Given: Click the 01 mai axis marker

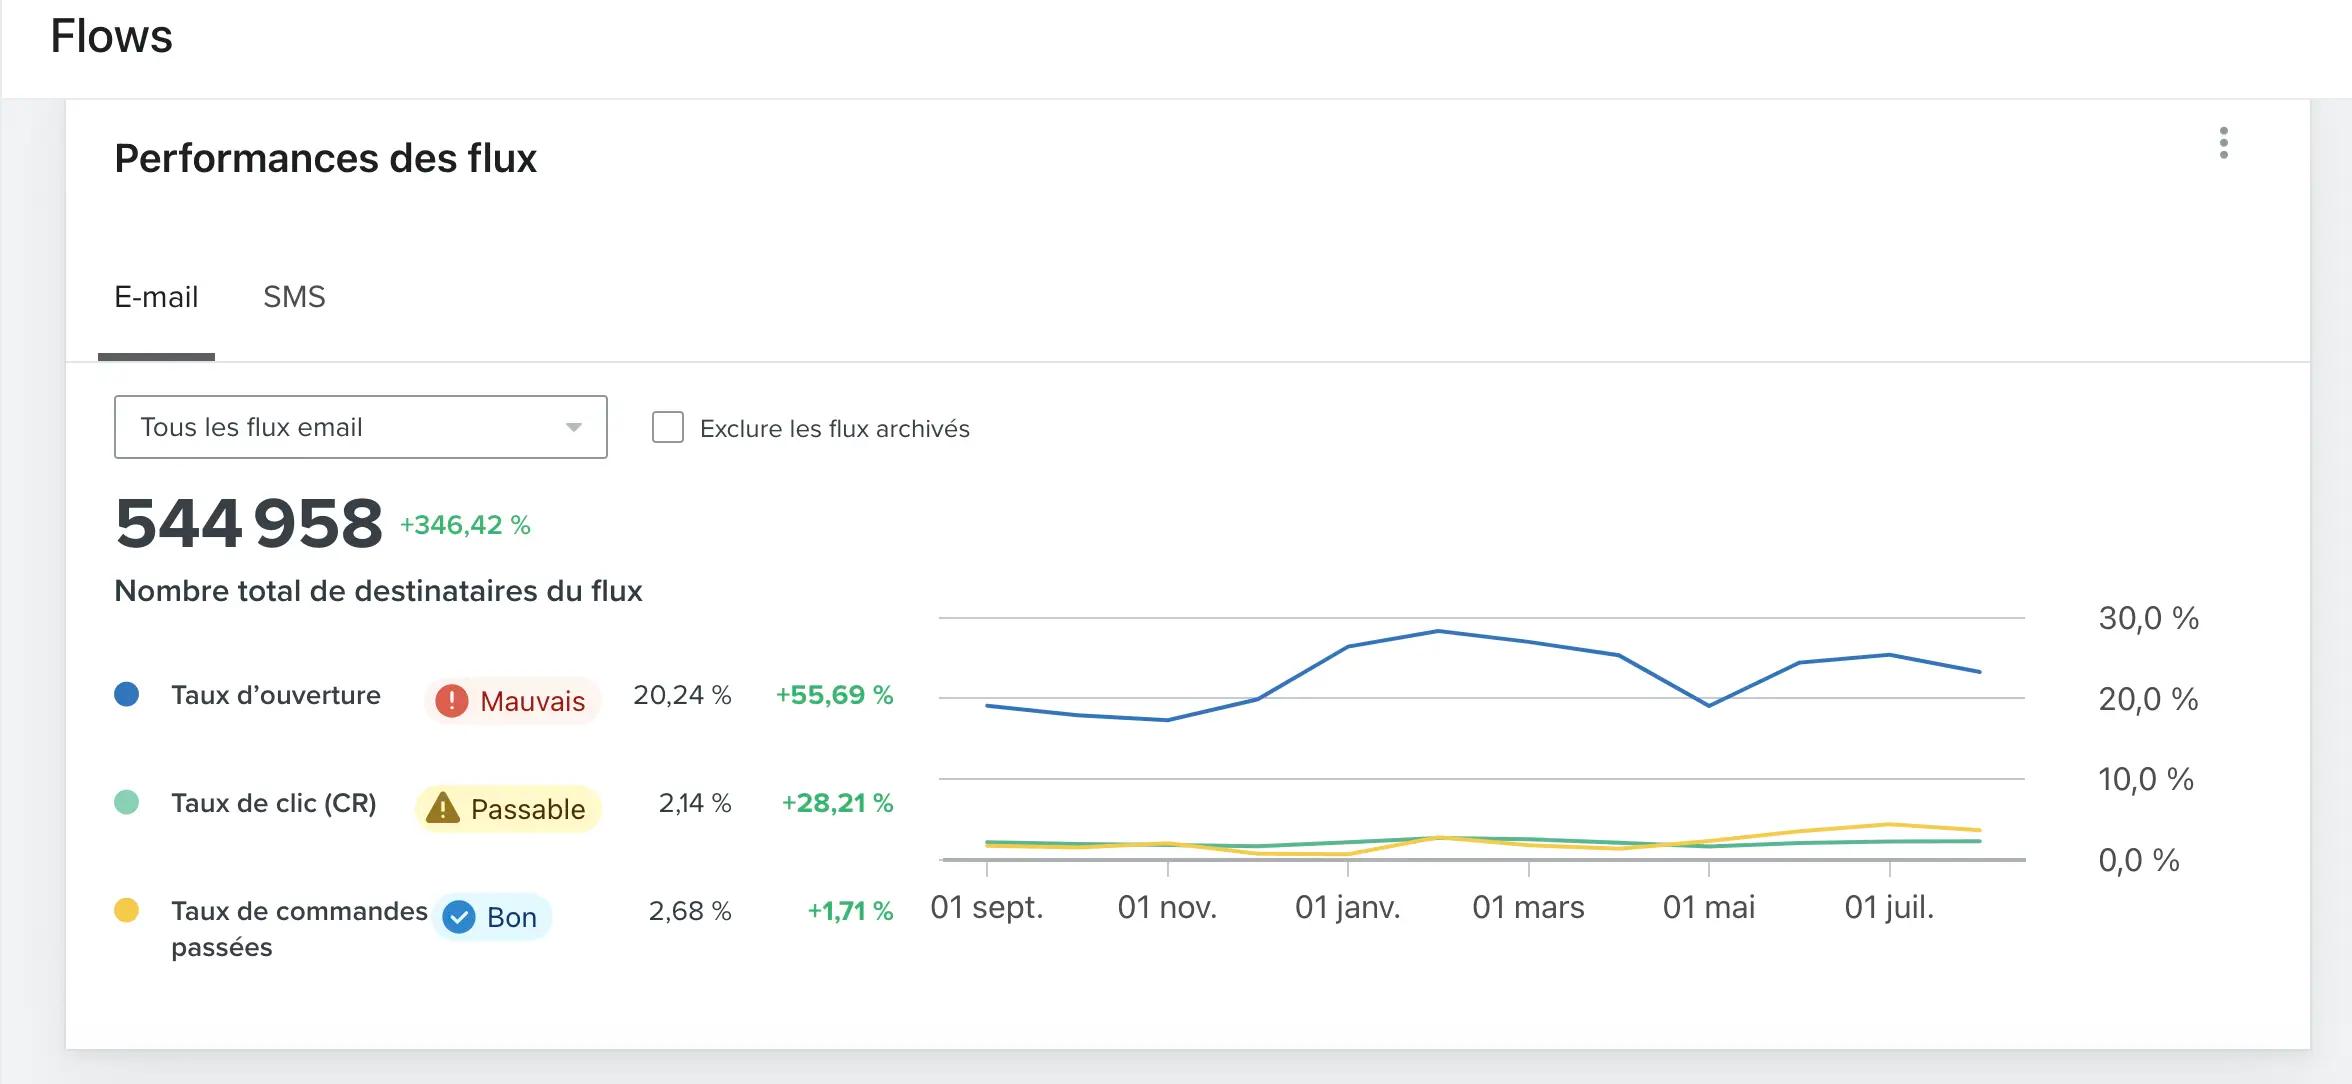Looking at the screenshot, I should point(1708,907).
